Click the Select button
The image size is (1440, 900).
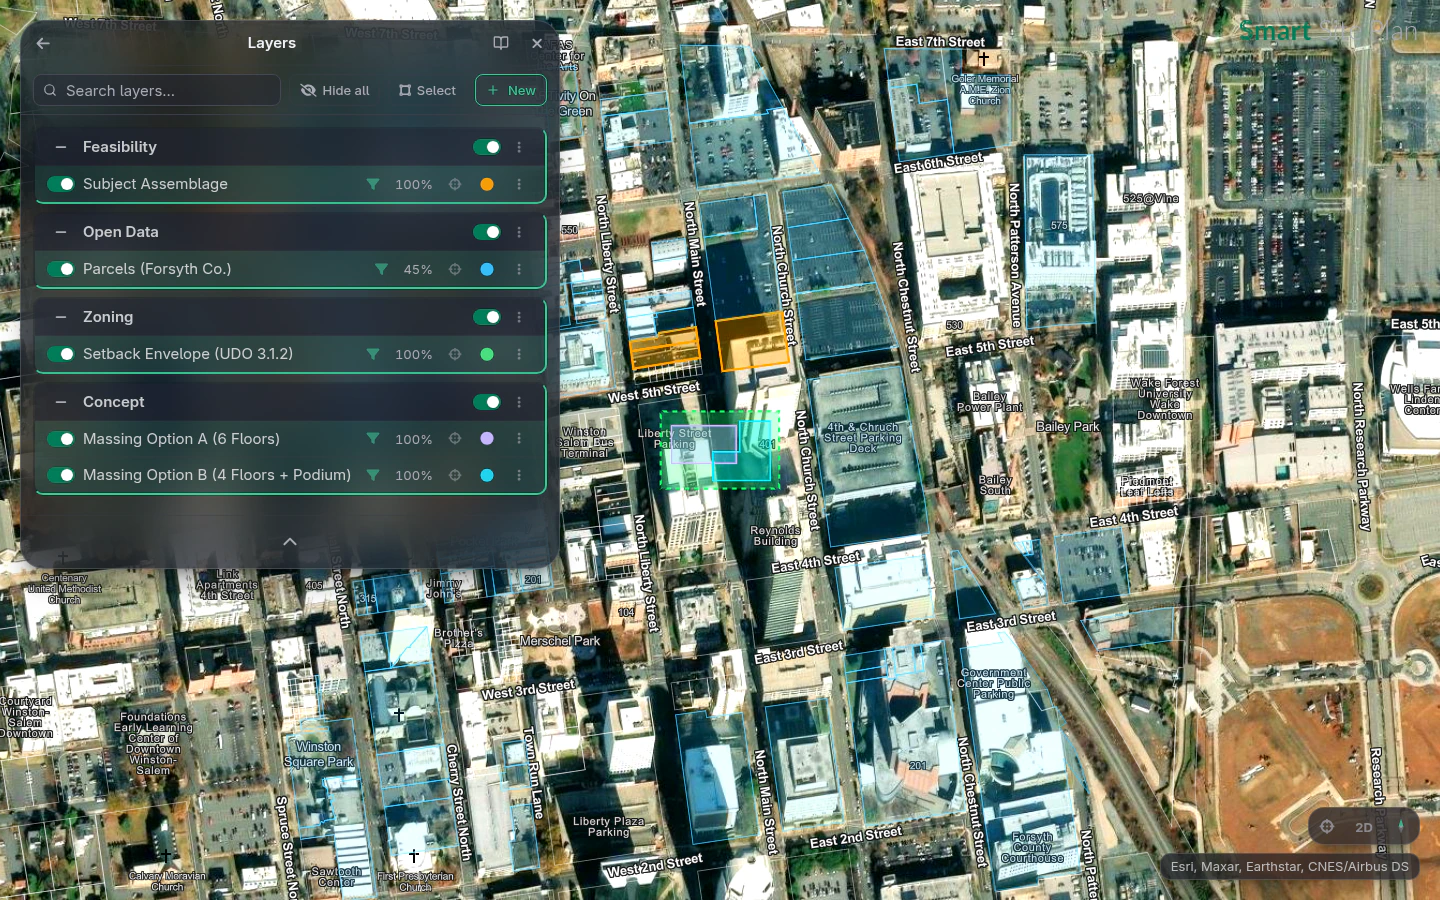[x=427, y=90]
